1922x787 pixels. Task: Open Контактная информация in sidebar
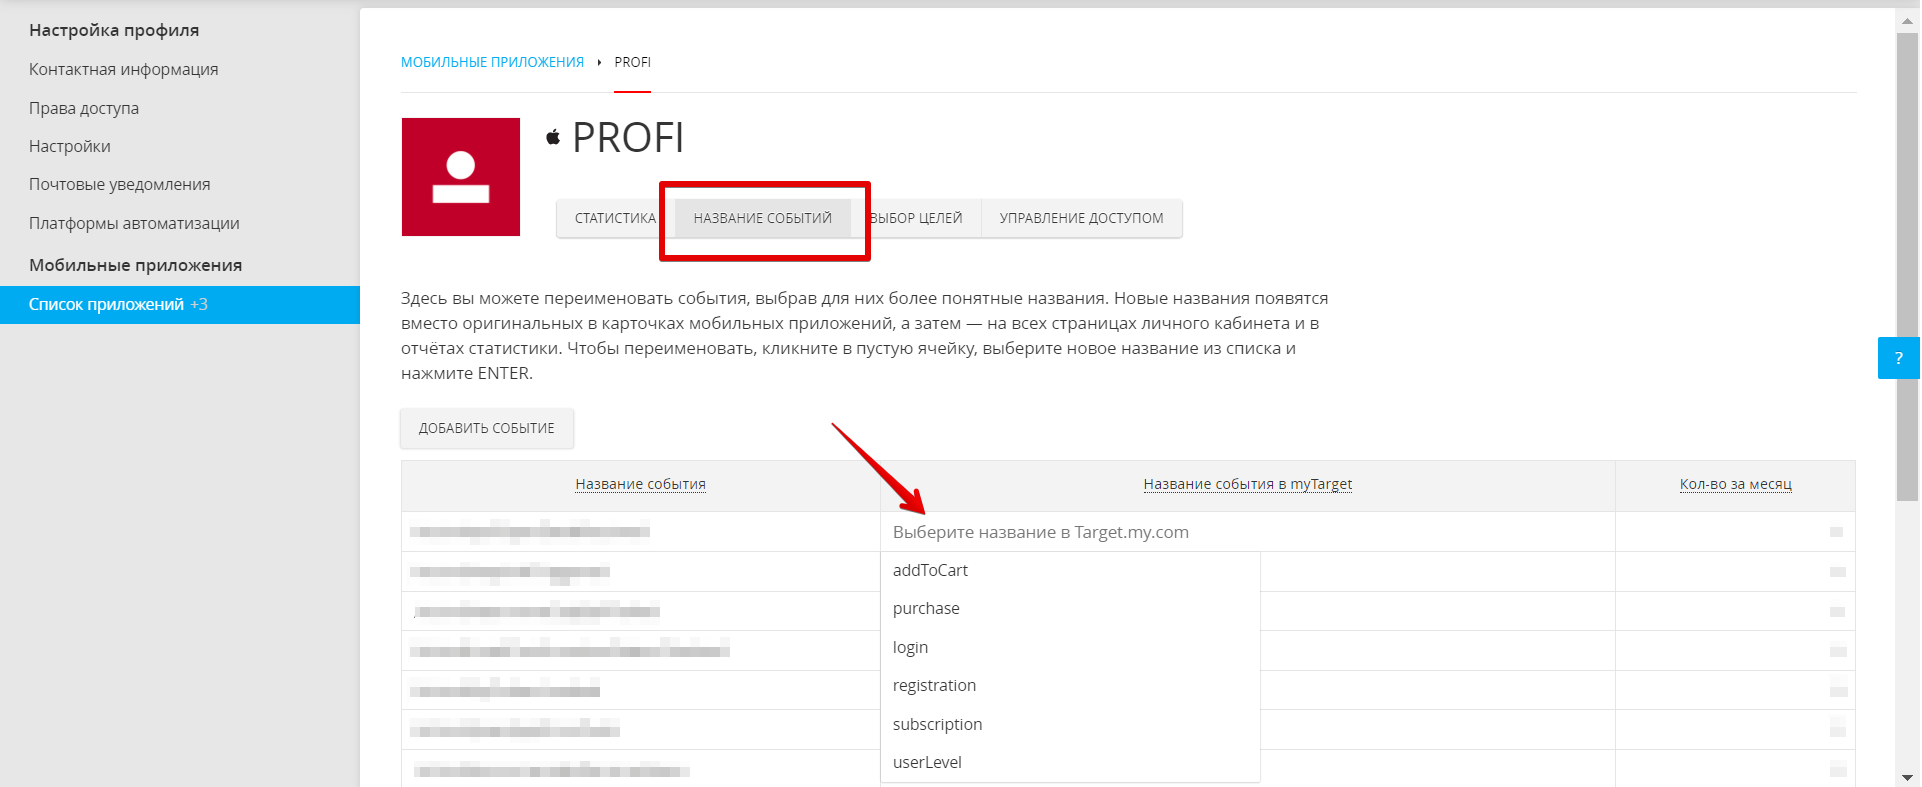pos(124,69)
